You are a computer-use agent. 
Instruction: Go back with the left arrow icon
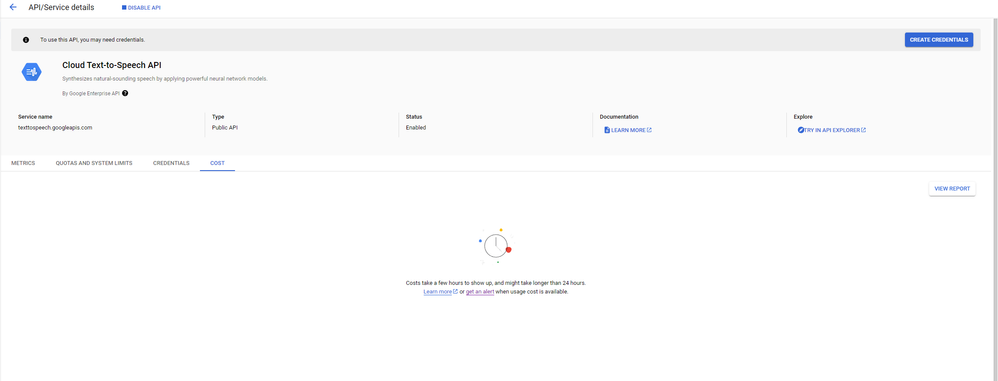13,8
